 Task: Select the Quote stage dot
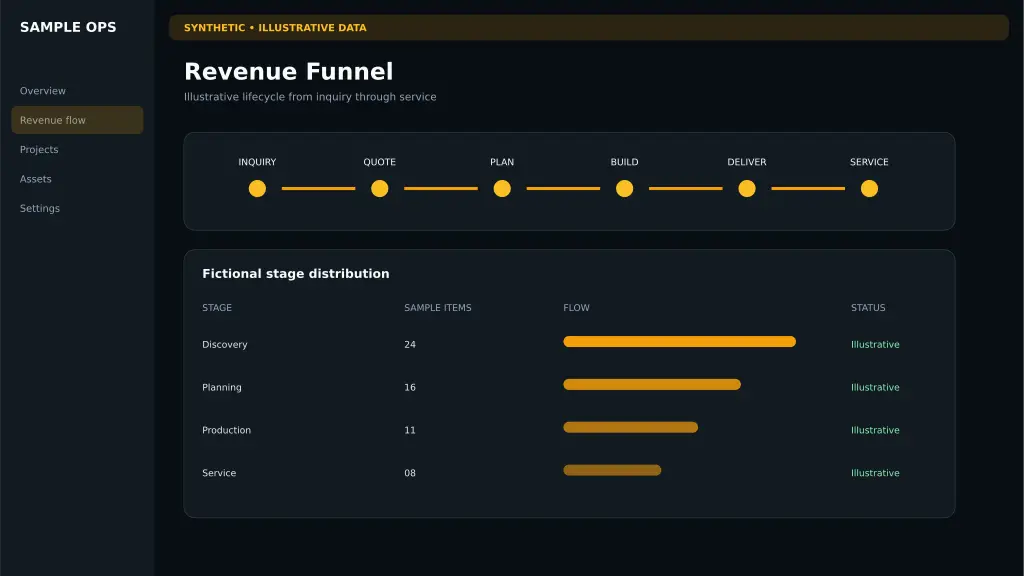point(379,189)
